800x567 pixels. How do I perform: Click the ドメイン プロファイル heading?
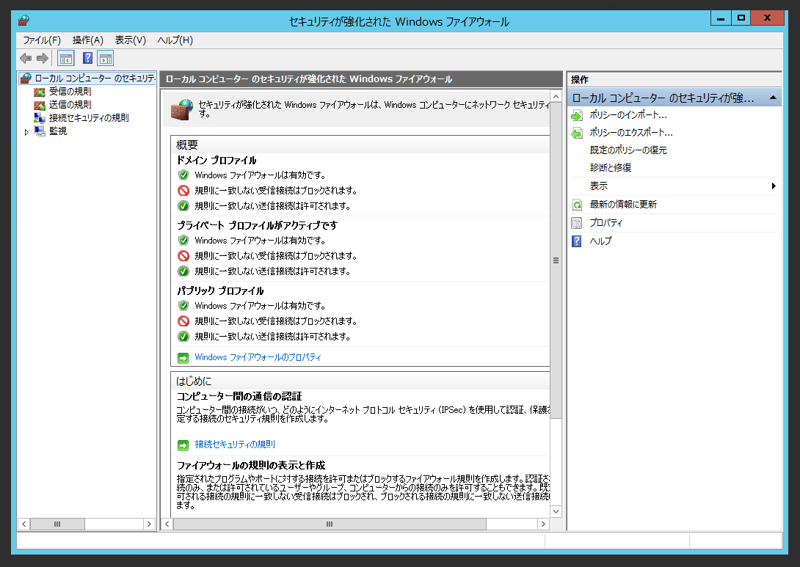(x=216, y=160)
